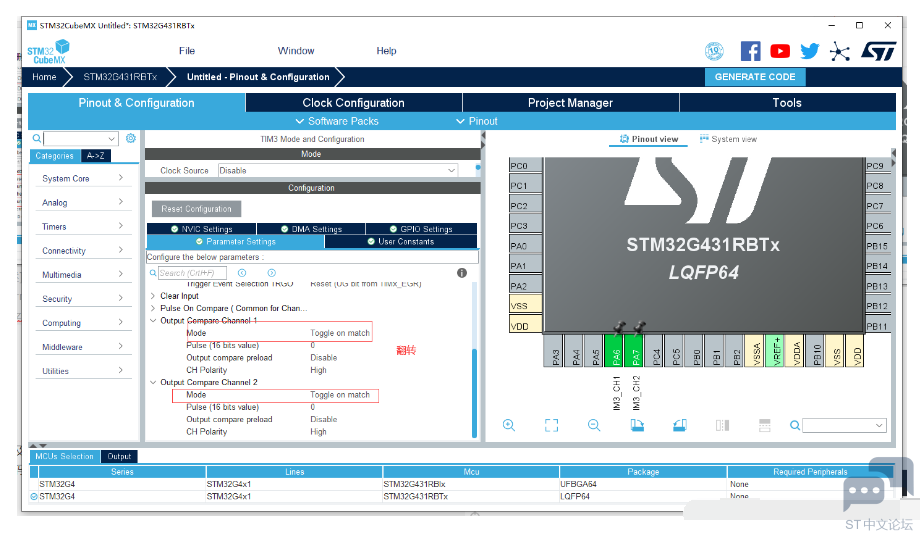
Task: Open the YouTube link icon
Action: [780, 51]
